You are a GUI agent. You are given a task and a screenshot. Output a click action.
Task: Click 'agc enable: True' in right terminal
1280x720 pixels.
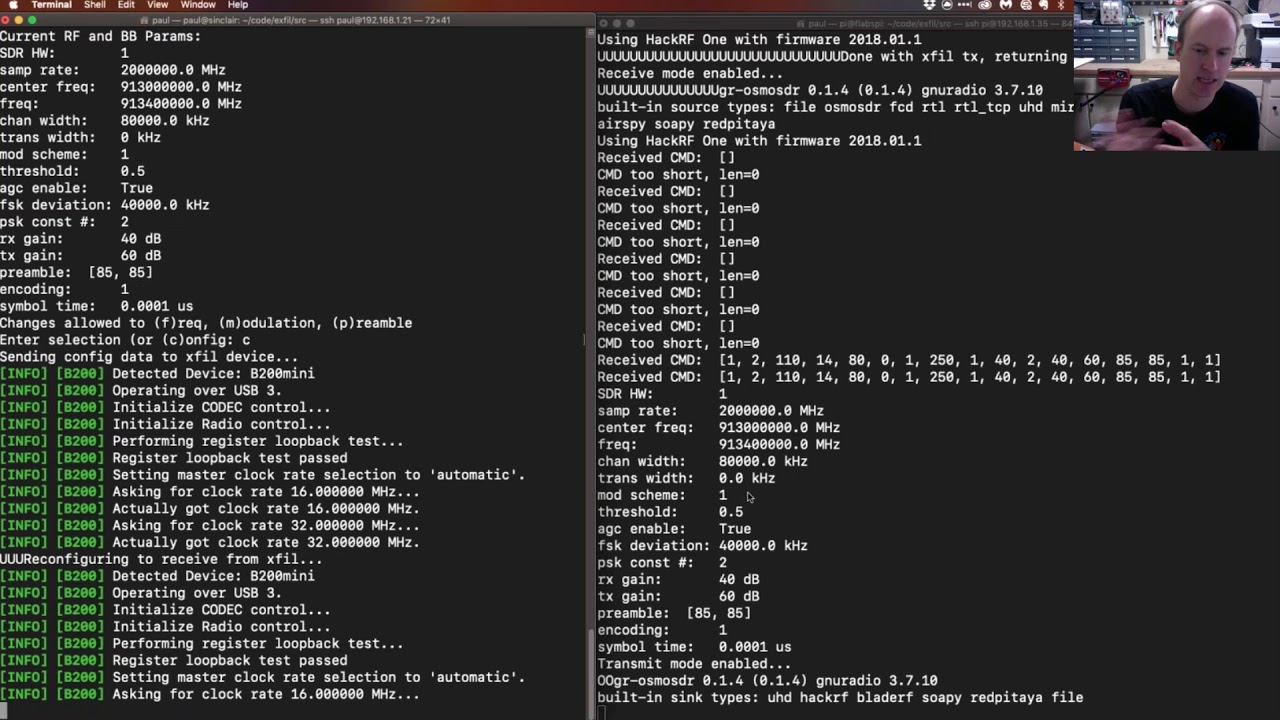click(x=674, y=529)
